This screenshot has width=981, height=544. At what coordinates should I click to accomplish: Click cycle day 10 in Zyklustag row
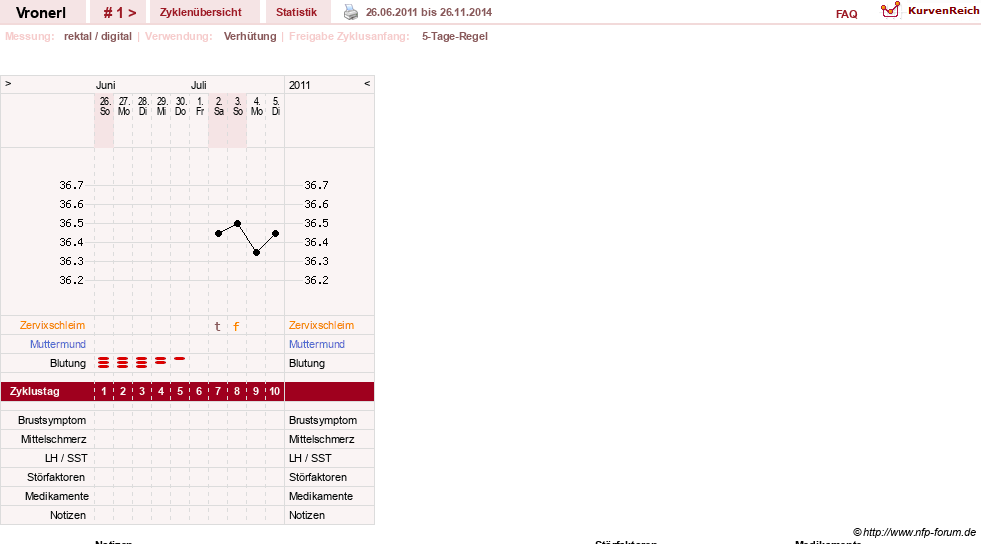(x=275, y=391)
